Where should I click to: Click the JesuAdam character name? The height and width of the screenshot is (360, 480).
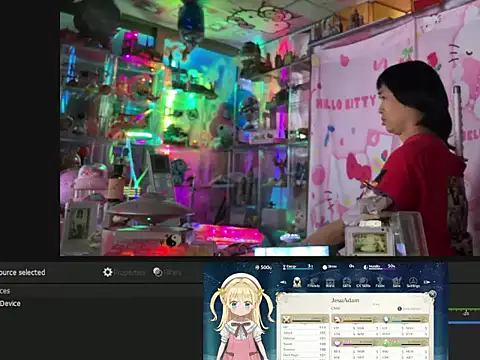(x=345, y=300)
